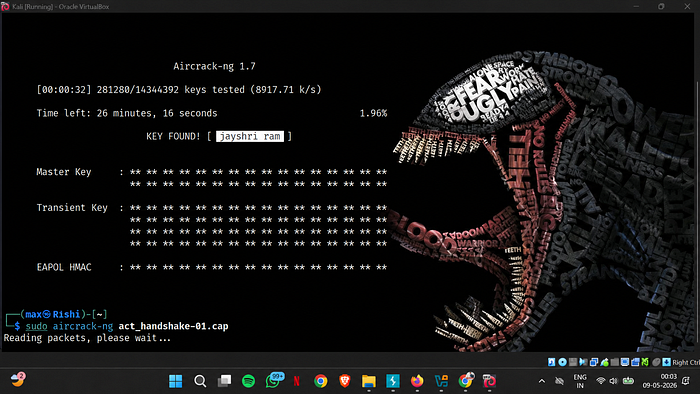
Task: Close the Kali VirtualBox window
Action: click(x=687, y=6)
